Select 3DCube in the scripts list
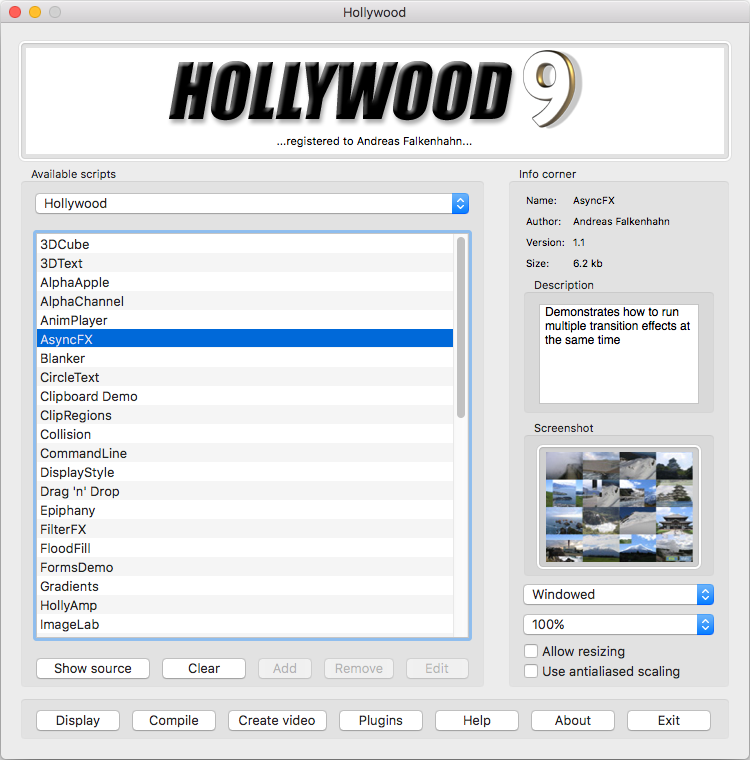 (65, 244)
